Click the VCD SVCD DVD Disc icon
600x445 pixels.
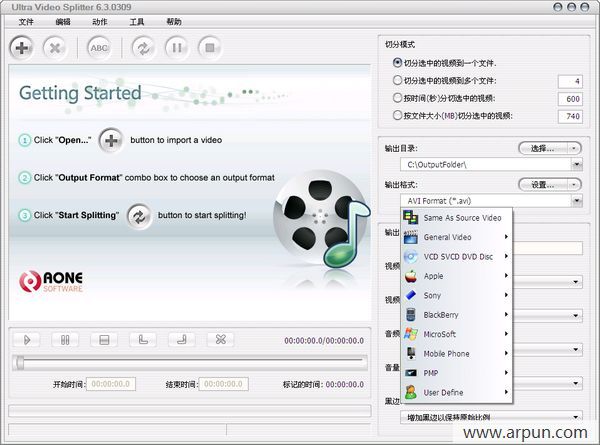tap(411, 257)
